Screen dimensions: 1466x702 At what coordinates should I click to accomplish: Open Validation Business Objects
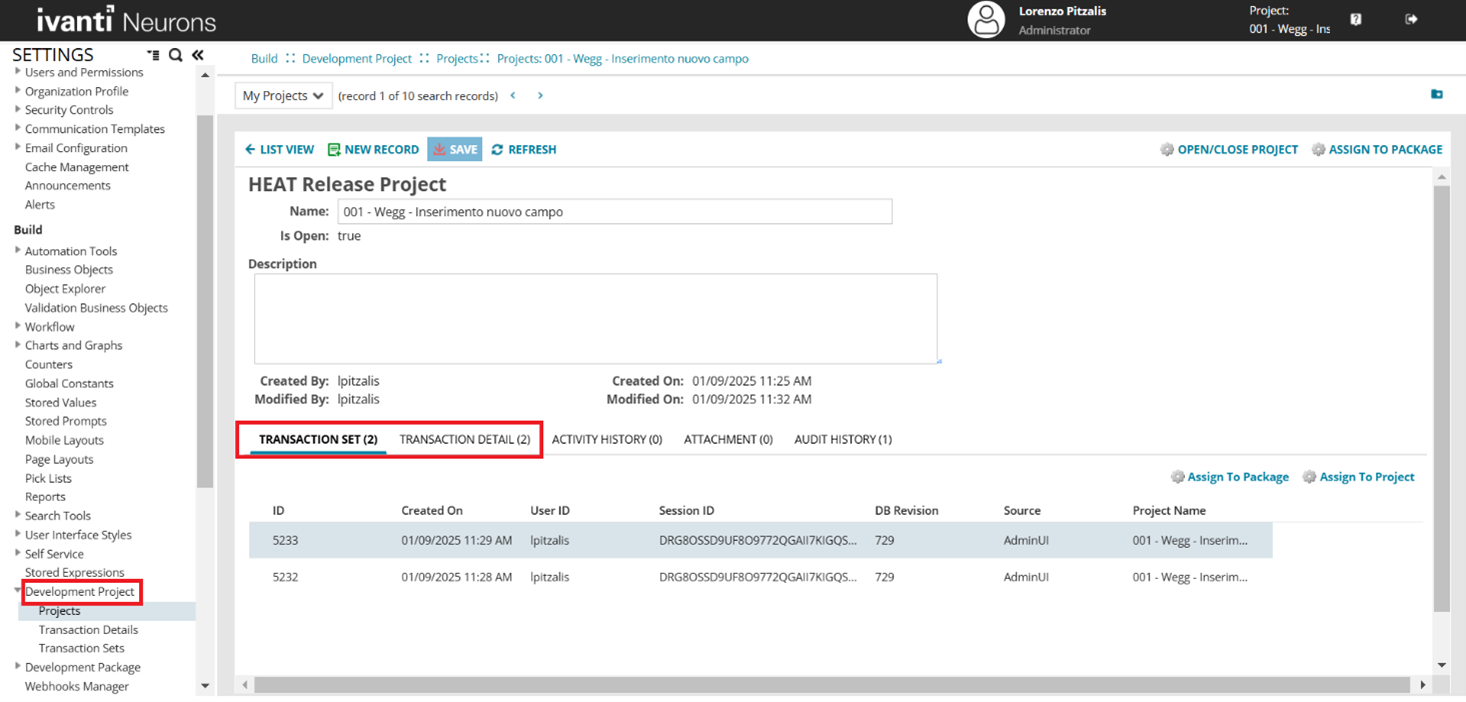(96, 307)
